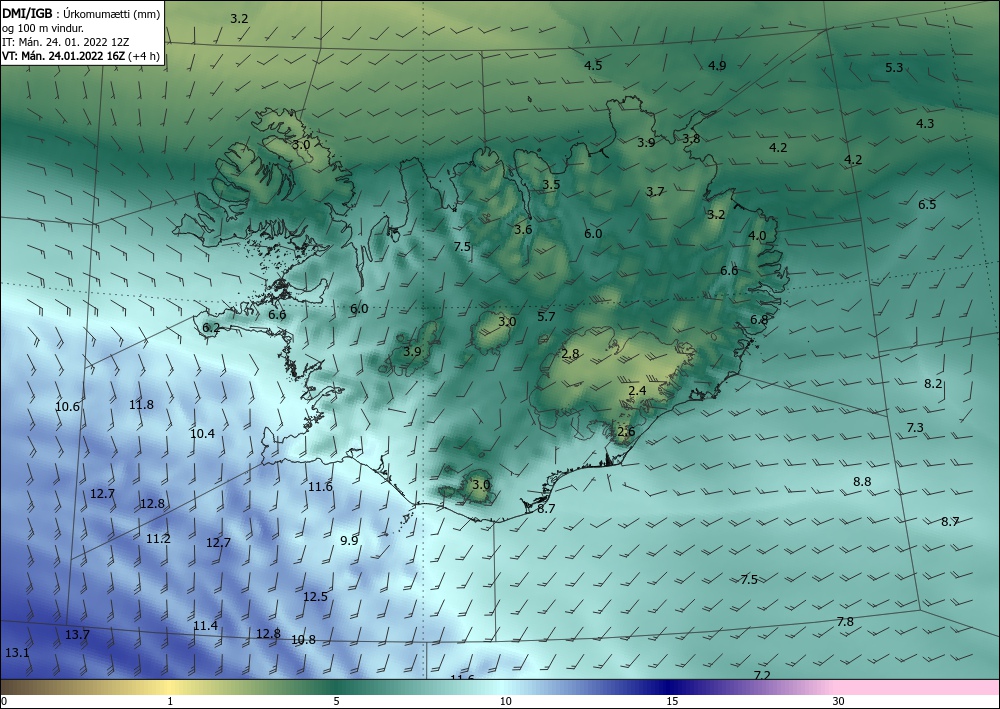This screenshot has height=709, width=1000.
Task: Click the 10.6 value in the west
Action: [x=68, y=407]
